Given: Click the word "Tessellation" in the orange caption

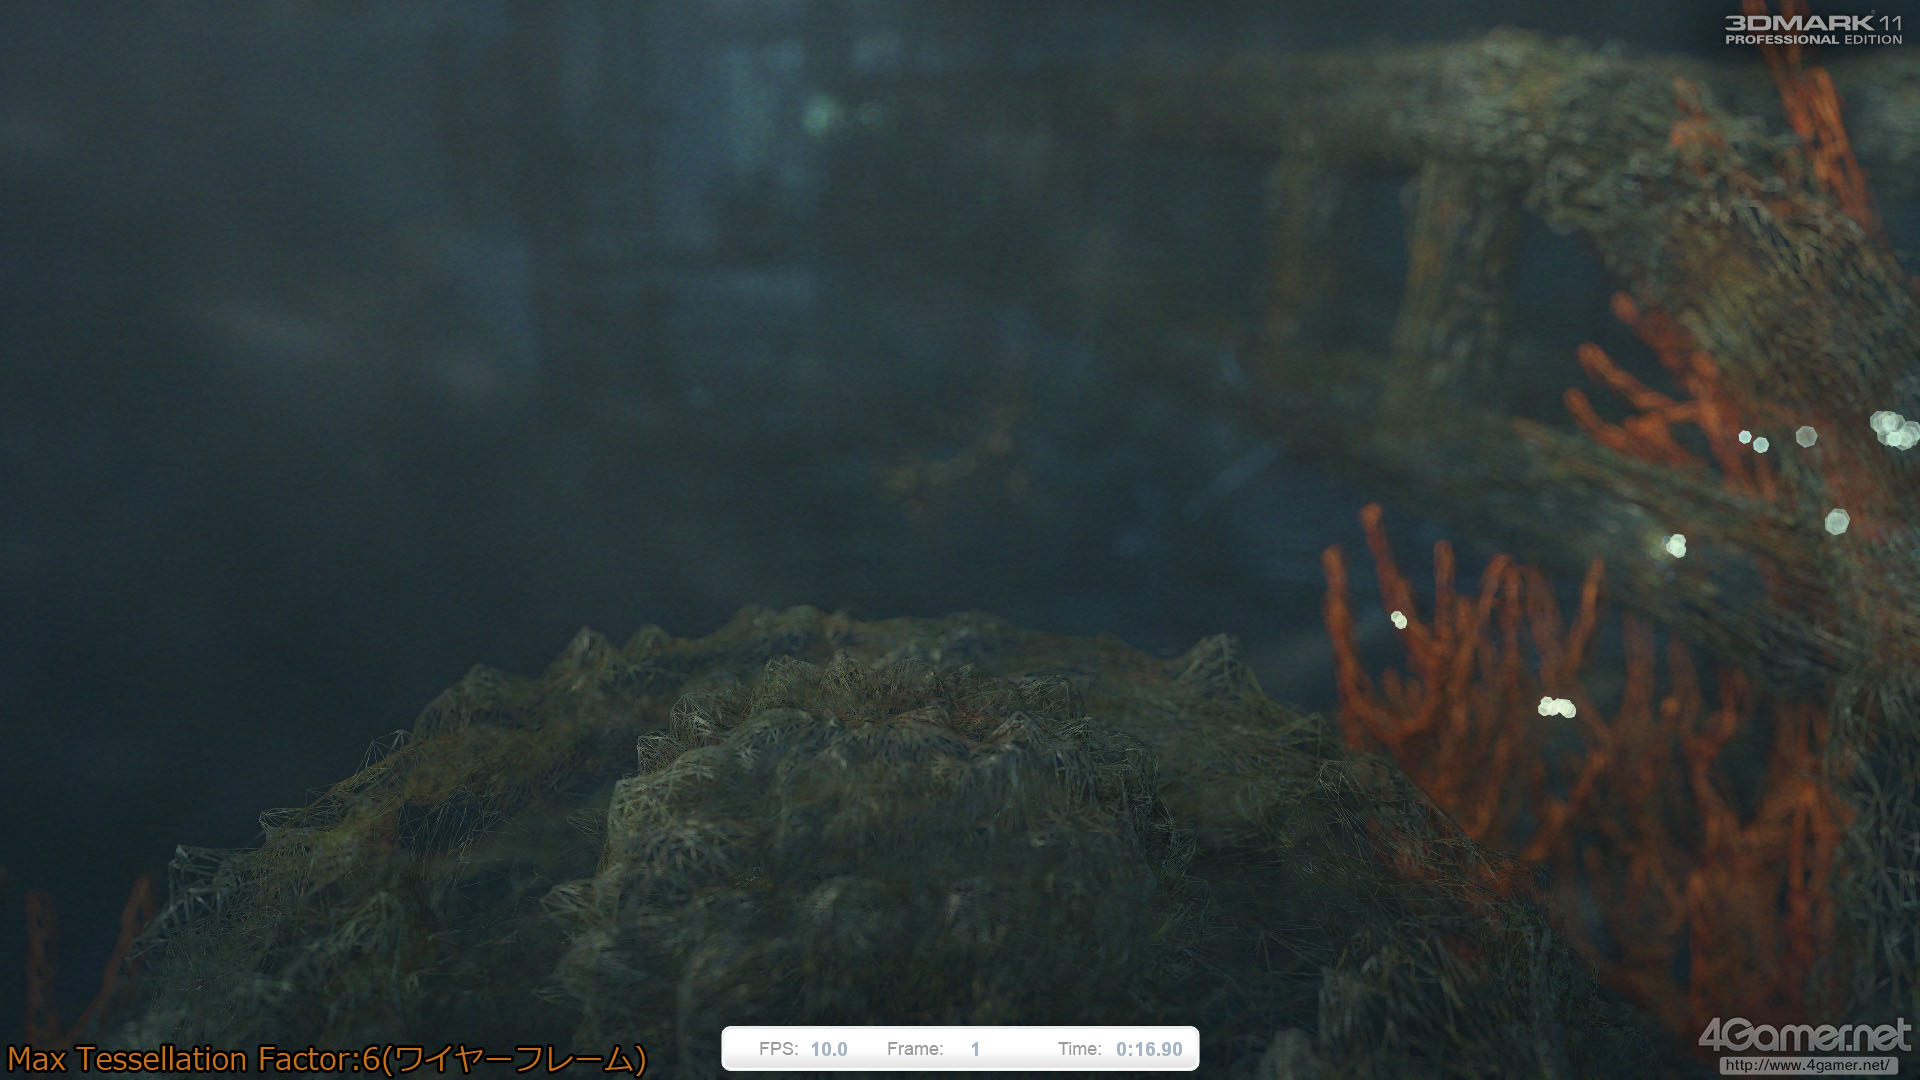Looking at the screenshot, I should 161,1059.
